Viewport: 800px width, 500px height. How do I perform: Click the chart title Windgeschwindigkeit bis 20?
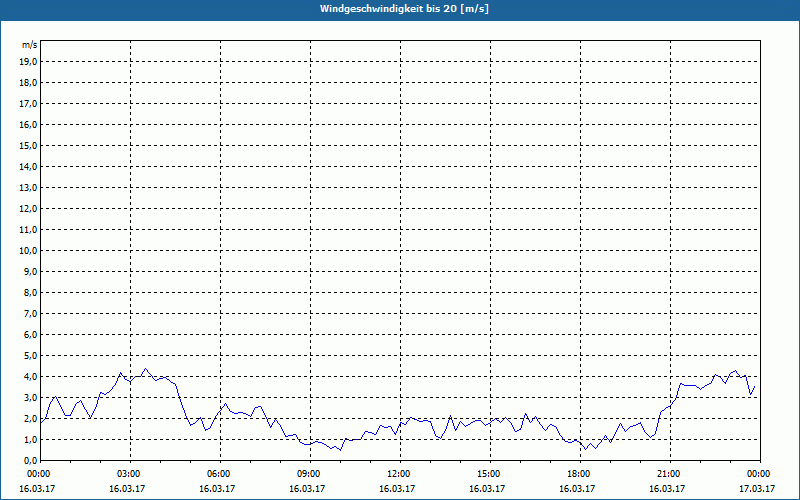tap(404, 9)
